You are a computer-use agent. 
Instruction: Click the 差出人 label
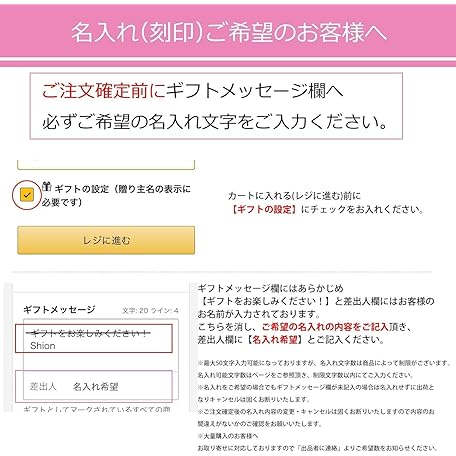point(43,386)
